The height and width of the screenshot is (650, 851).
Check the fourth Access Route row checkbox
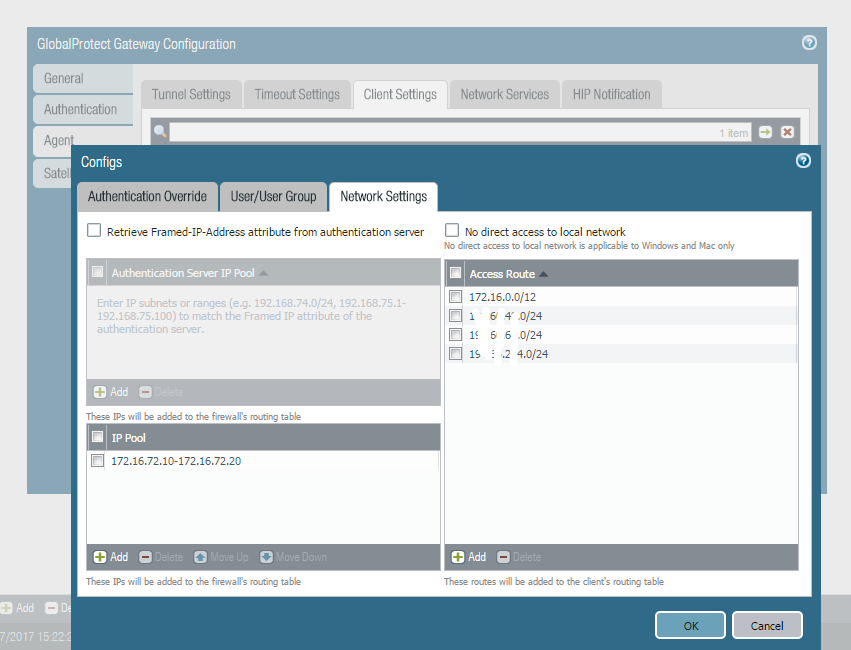click(455, 354)
